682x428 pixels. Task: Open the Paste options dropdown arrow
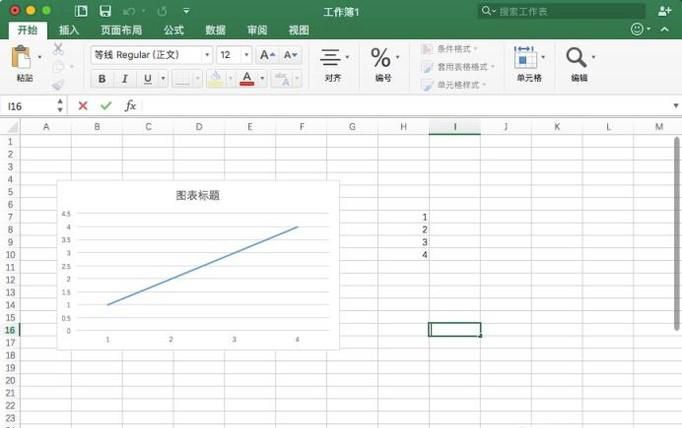click(40, 57)
